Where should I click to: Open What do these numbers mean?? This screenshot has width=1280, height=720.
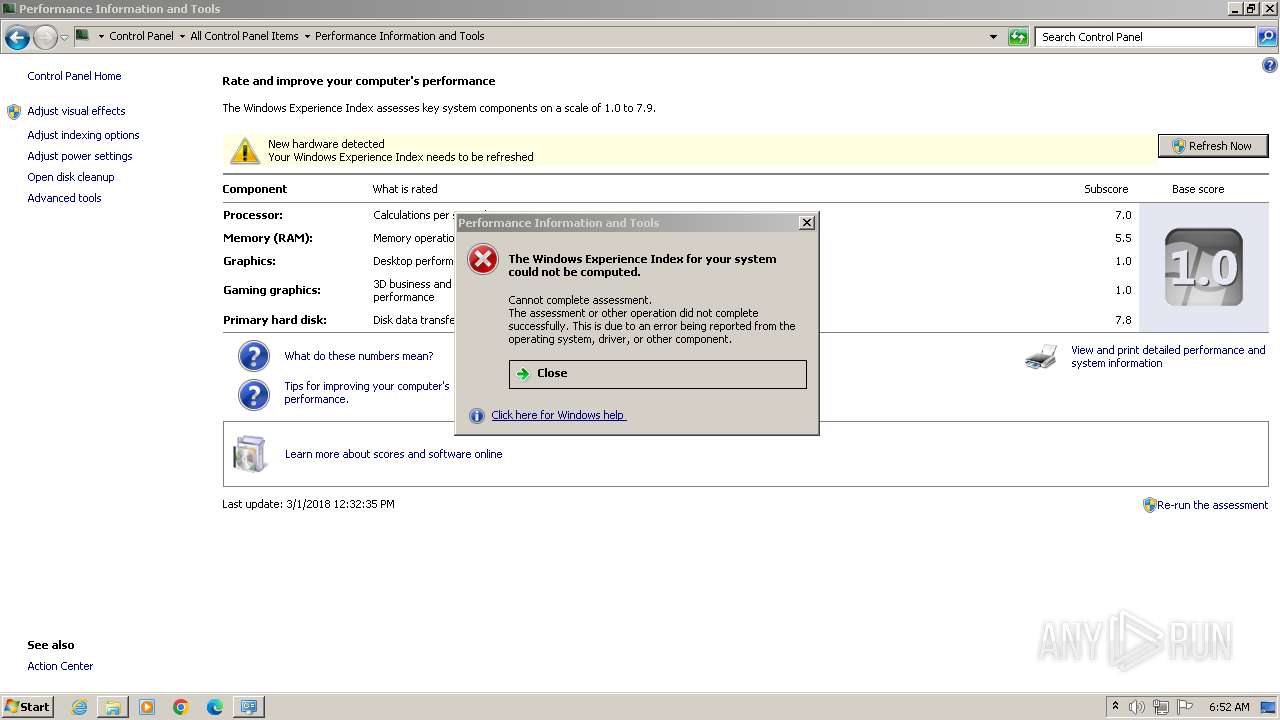point(359,356)
